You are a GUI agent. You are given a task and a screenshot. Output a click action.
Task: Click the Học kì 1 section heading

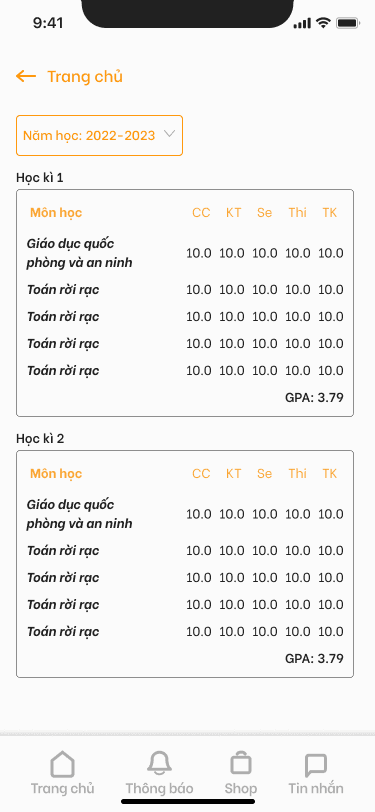pos(40,178)
